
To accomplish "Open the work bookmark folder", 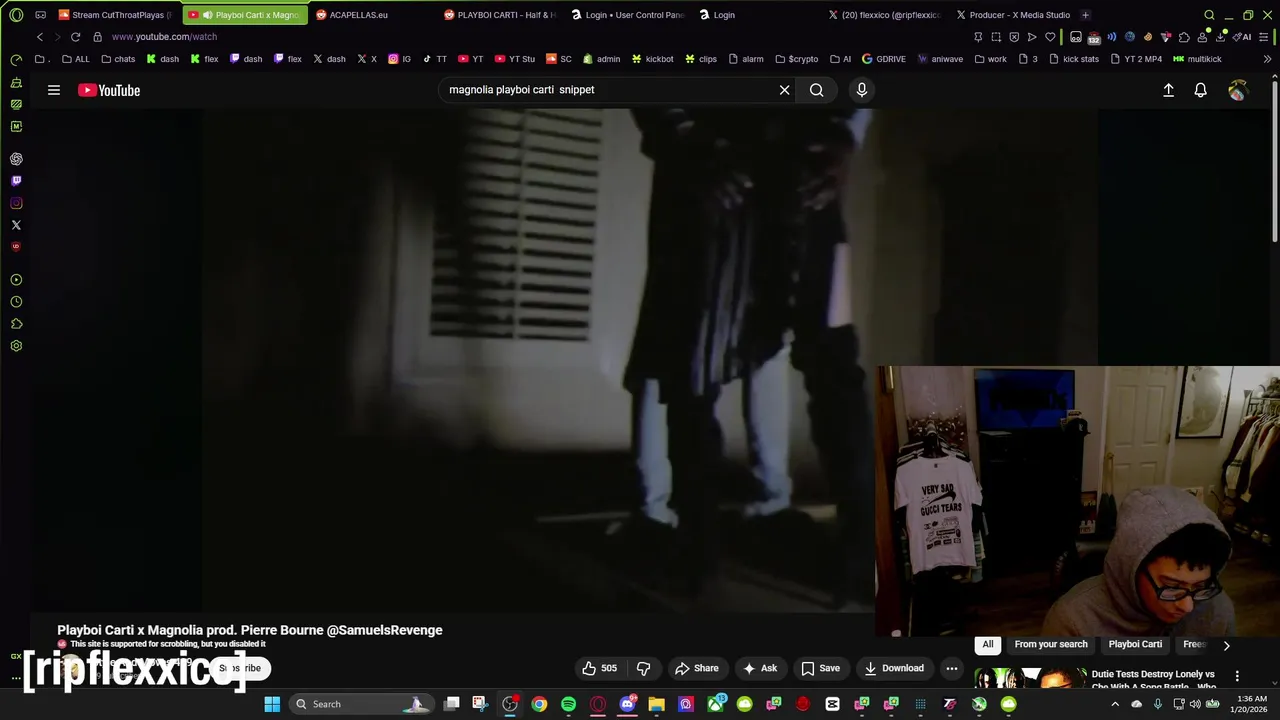I will coord(990,59).
